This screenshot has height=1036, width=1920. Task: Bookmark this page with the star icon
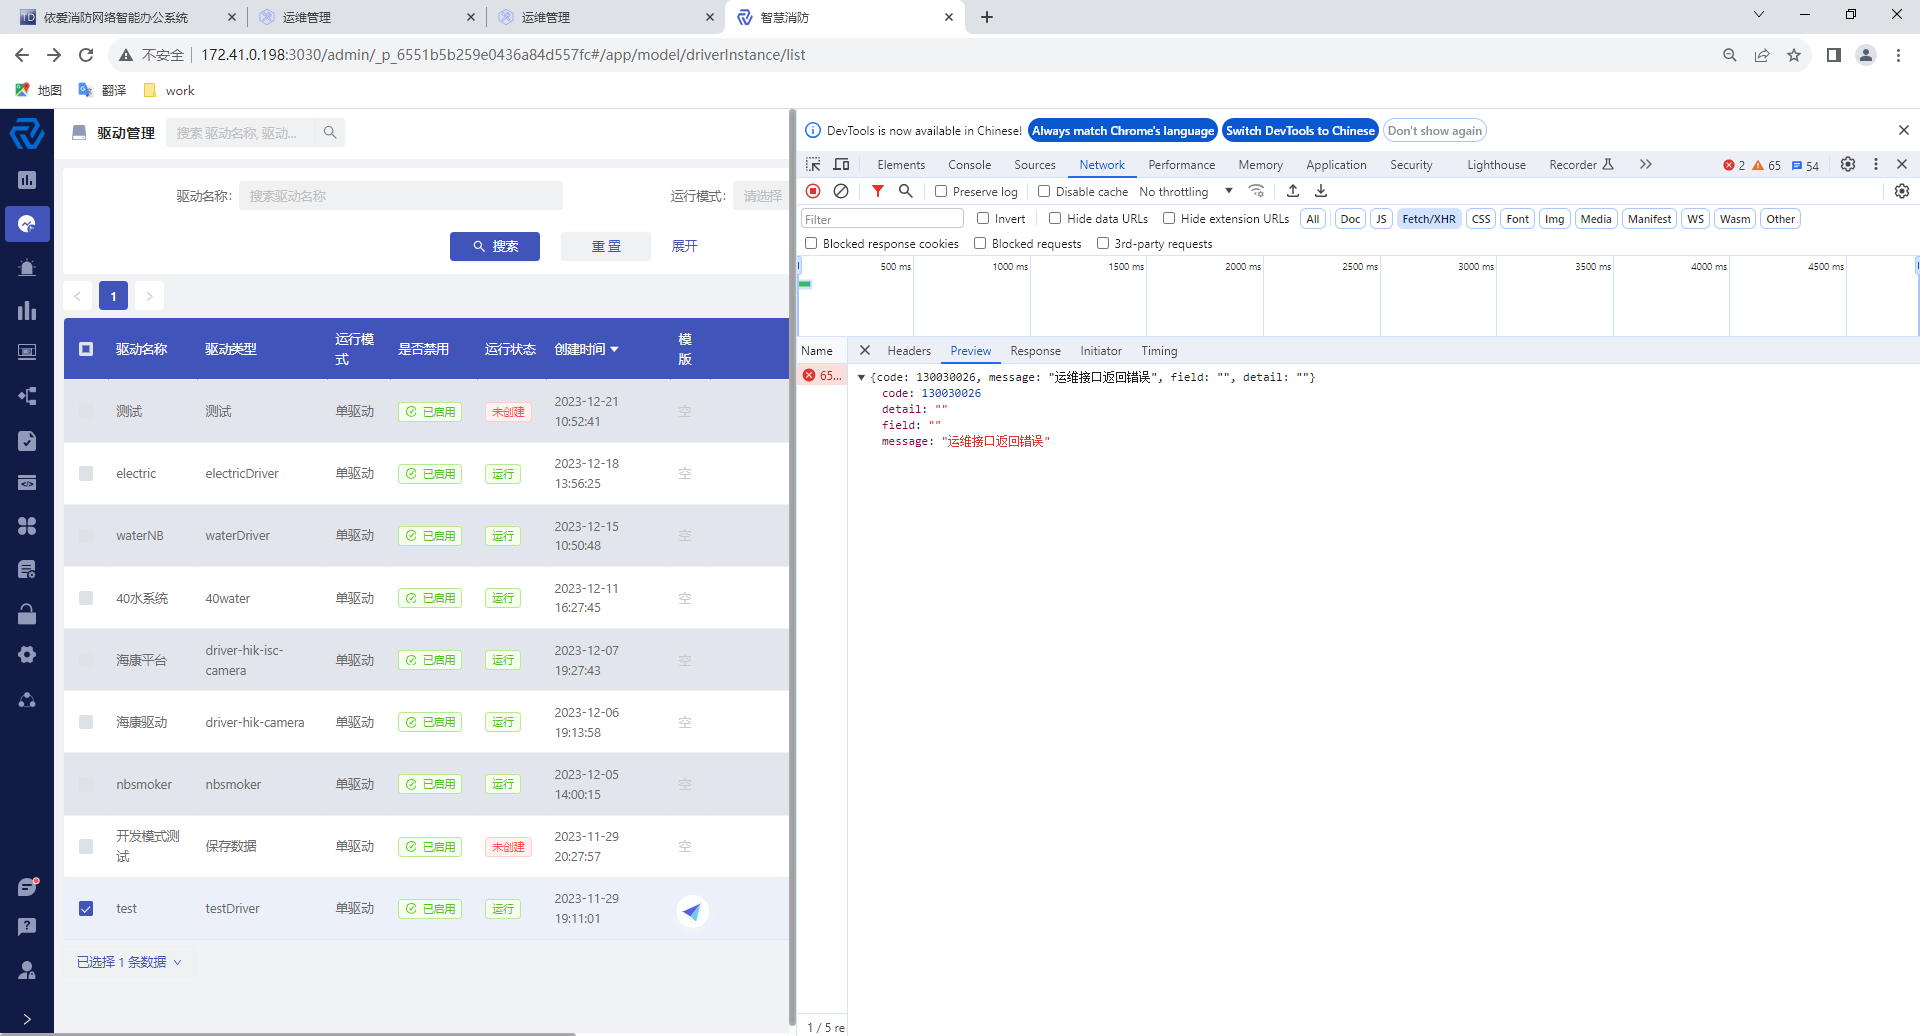click(x=1794, y=55)
